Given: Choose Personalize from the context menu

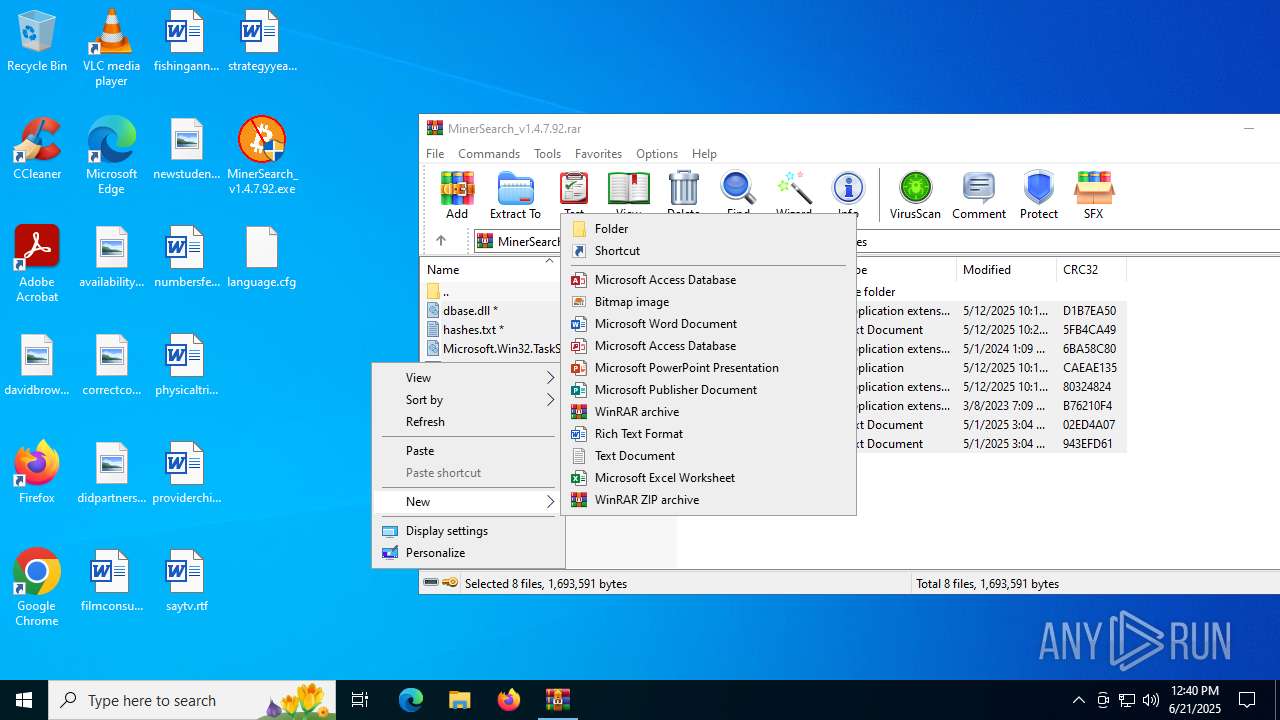Looking at the screenshot, I should (x=468, y=553).
